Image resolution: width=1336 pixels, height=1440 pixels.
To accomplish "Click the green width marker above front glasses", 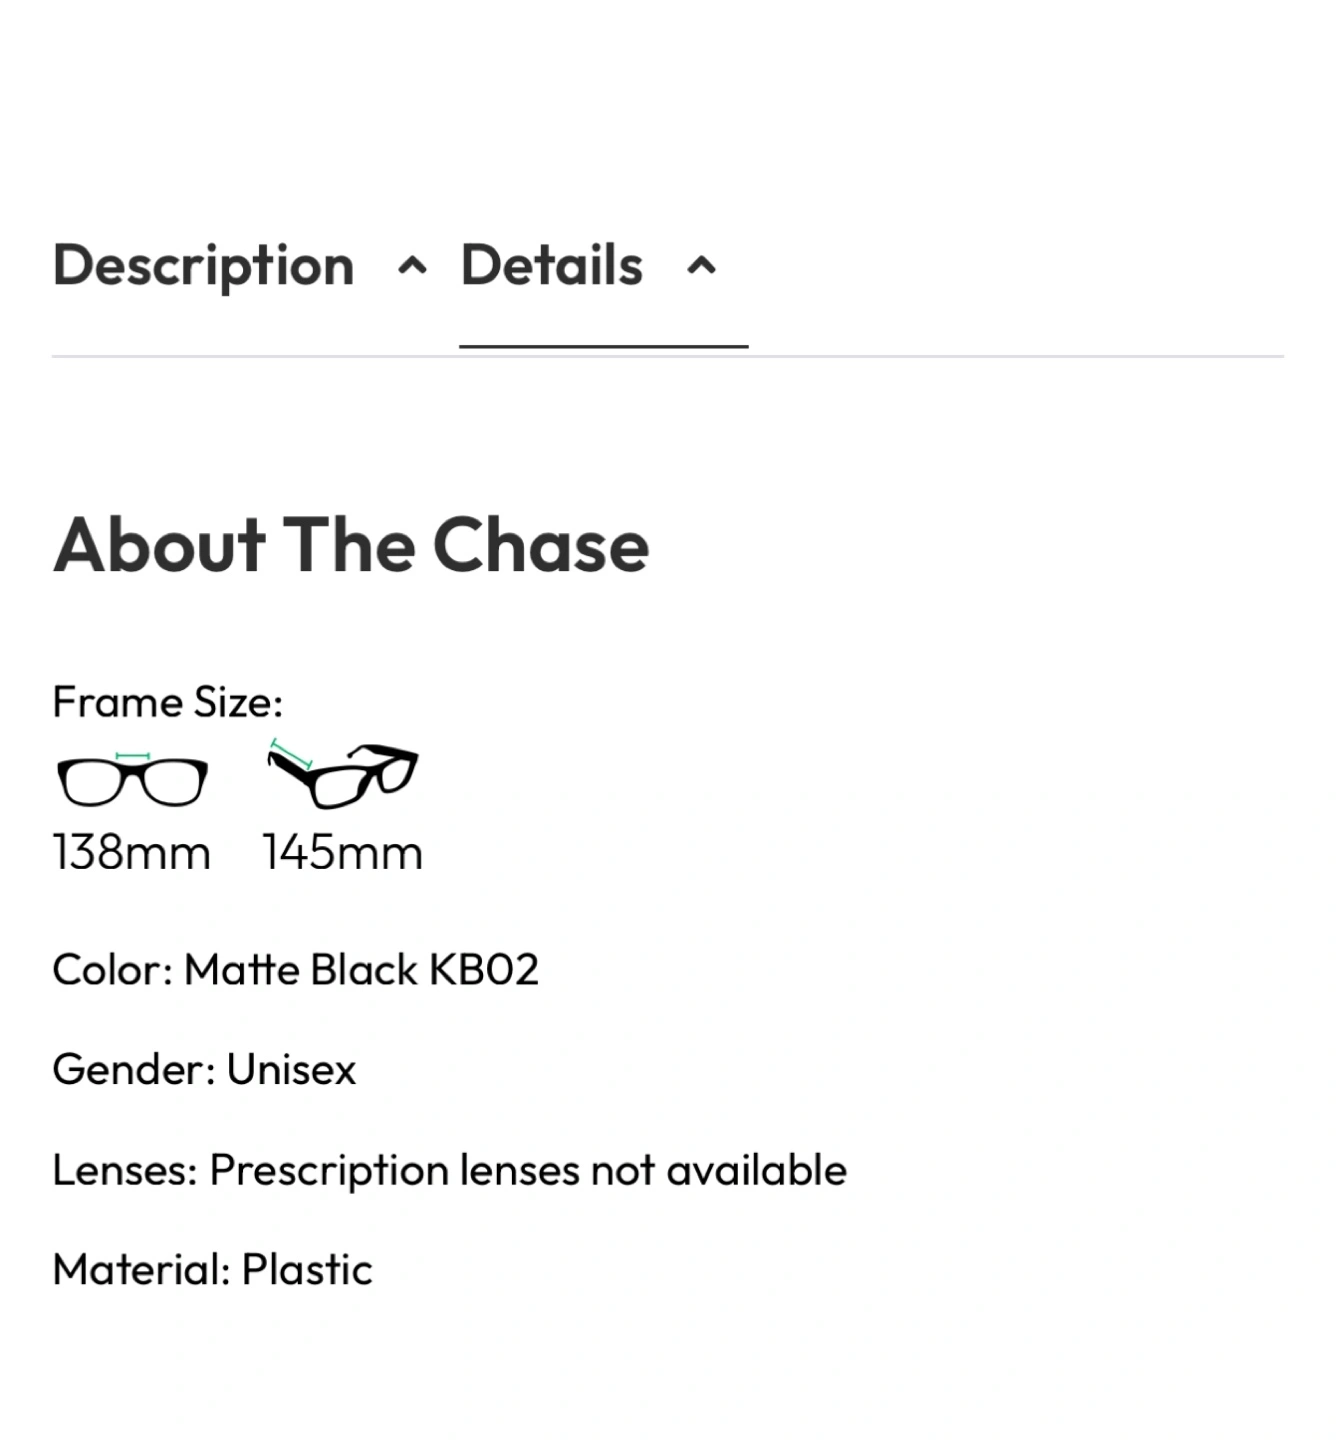I will (132, 756).
